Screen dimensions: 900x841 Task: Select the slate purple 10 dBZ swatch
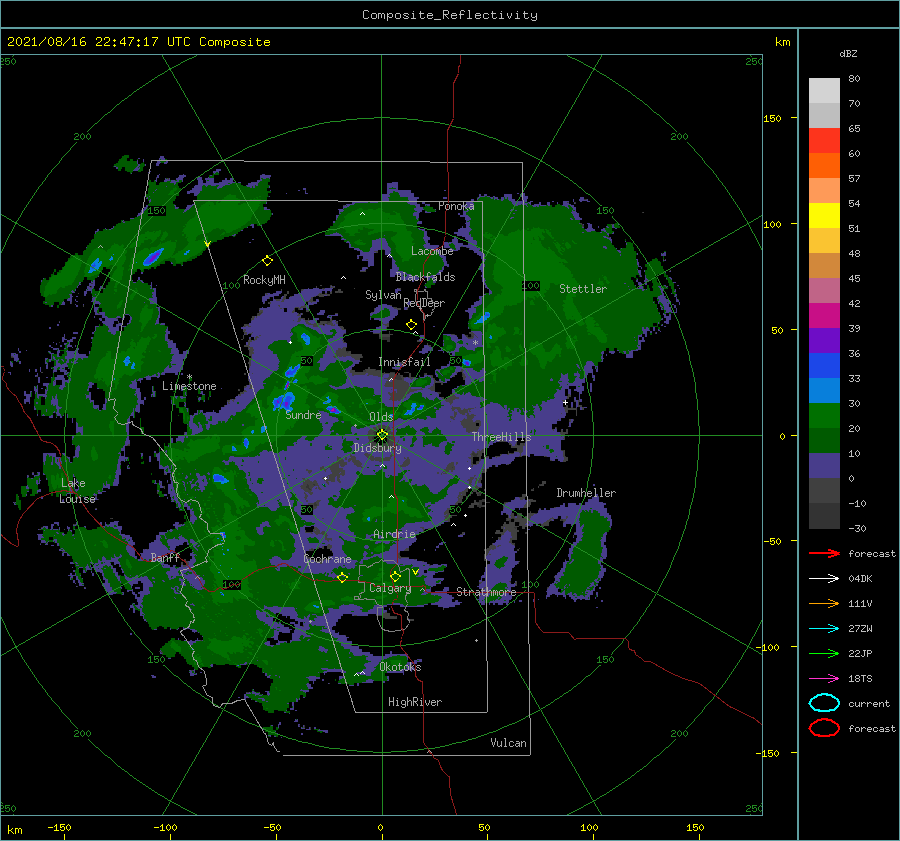[824, 465]
